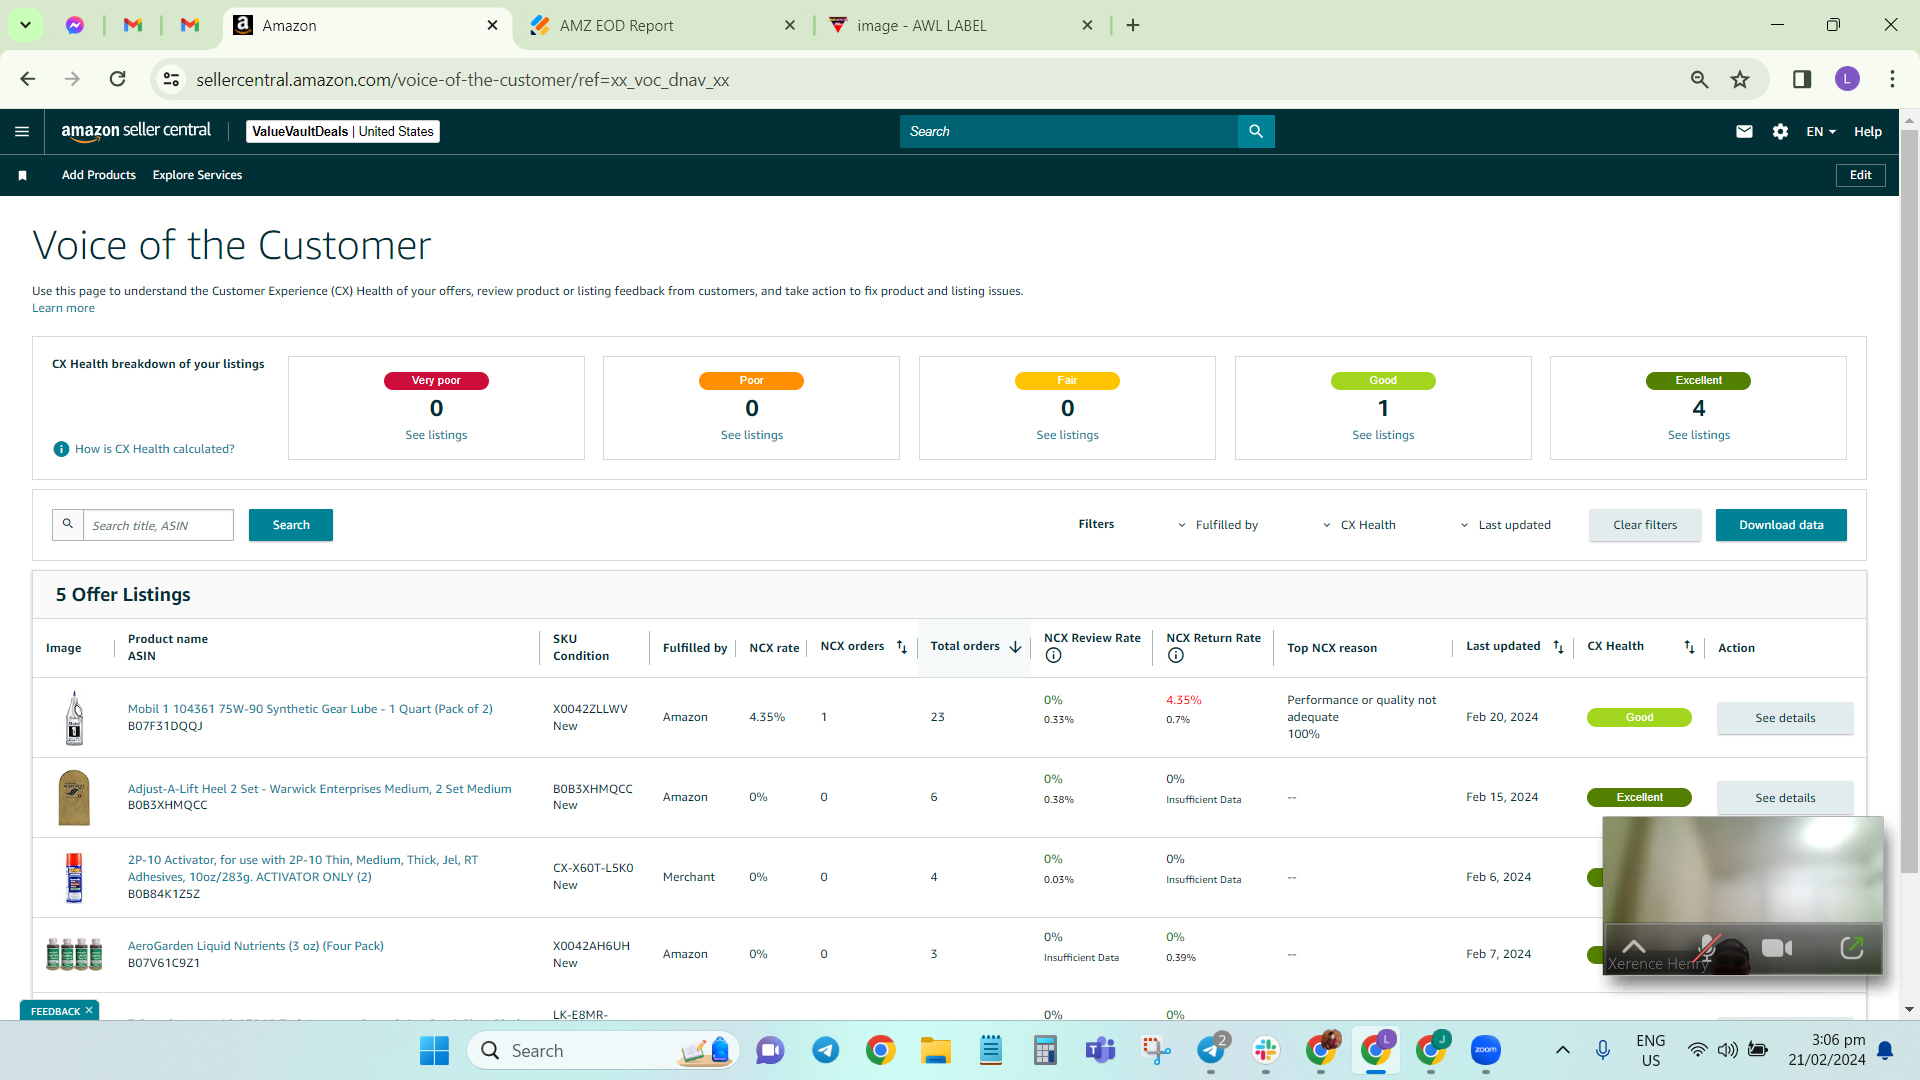Image resolution: width=1920 pixels, height=1080 pixels.
Task: Open the Learn more link
Action: 63,308
